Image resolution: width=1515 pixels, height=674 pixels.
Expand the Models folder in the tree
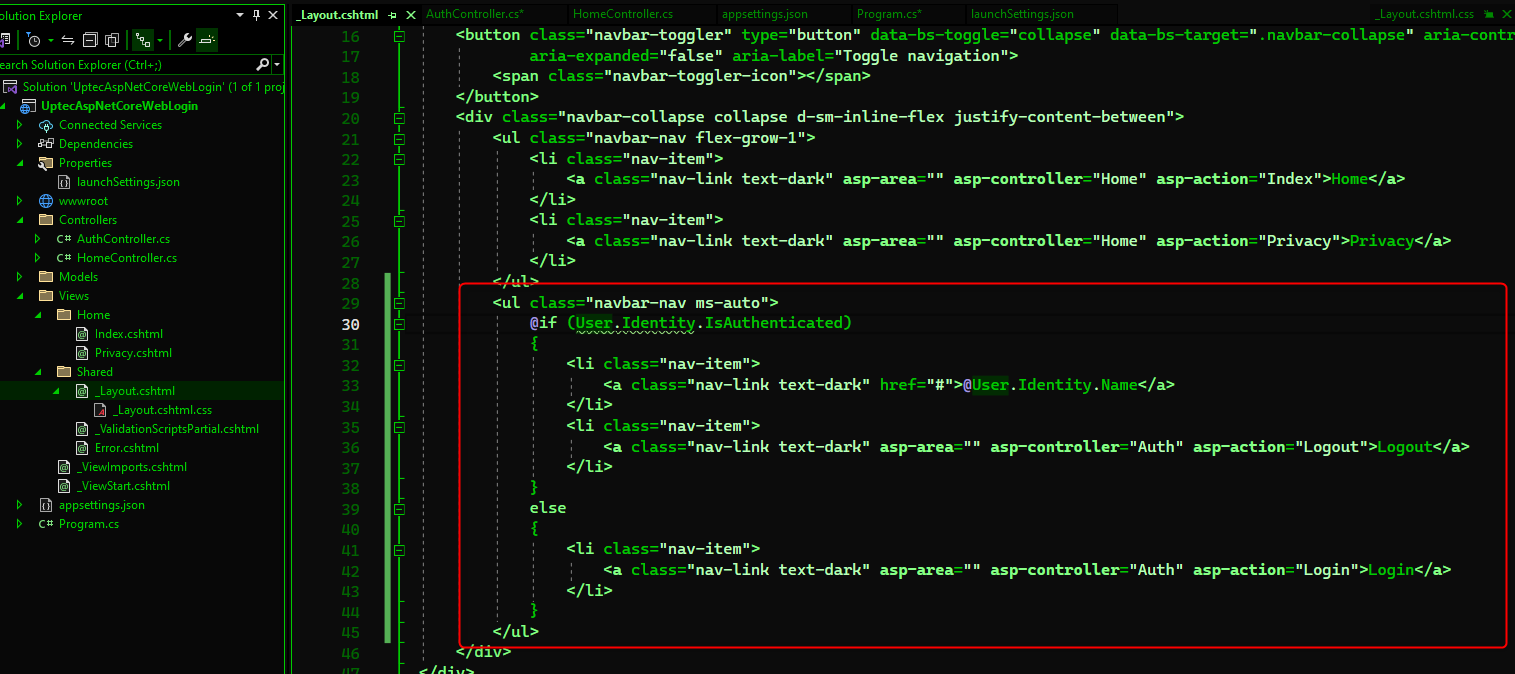pos(19,277)
